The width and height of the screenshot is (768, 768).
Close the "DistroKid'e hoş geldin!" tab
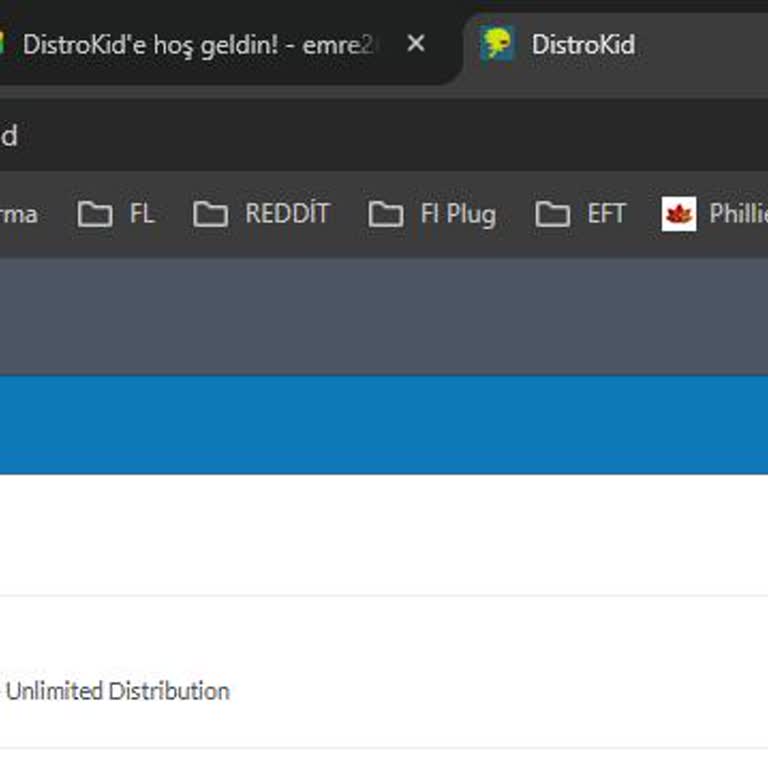pos(416,44)
